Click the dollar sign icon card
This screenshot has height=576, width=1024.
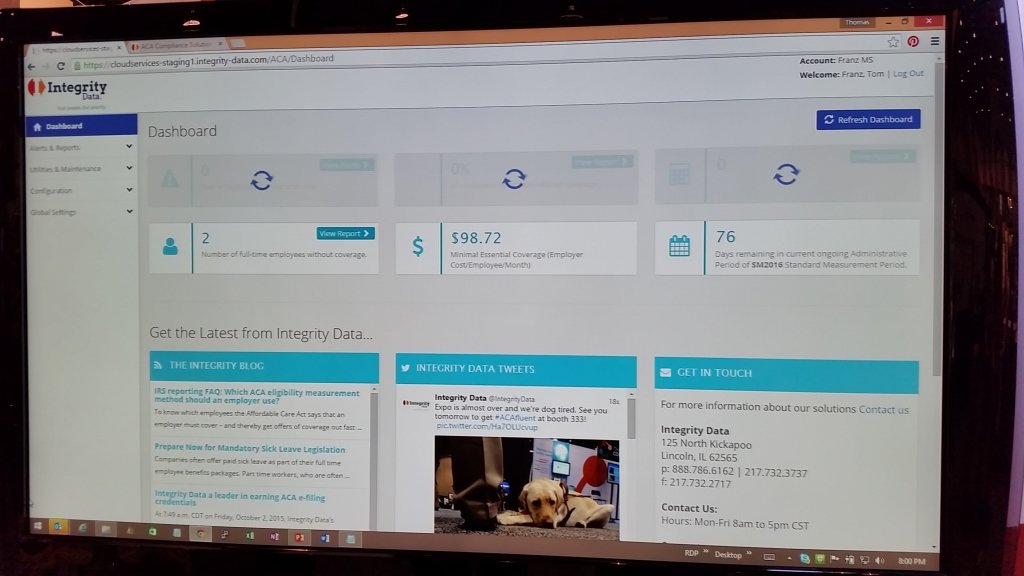[x=418, y=246]
